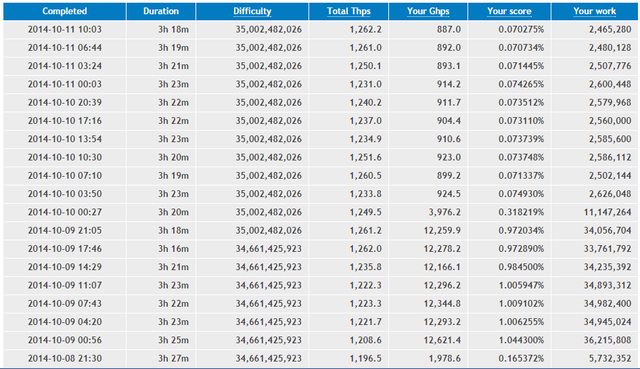Screen dimensions: 640x369
Task: Select the Duration column header
Action: [161, 11]
